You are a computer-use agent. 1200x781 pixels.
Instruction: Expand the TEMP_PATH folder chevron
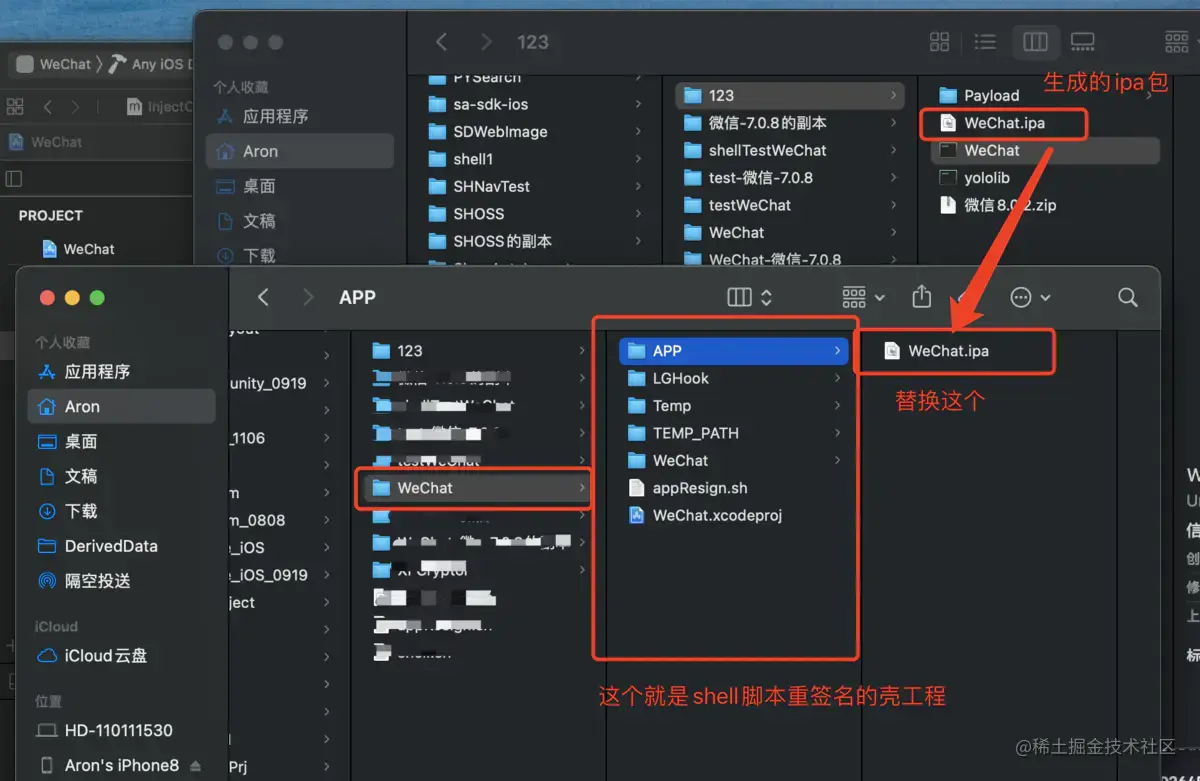tap(837, 433)
